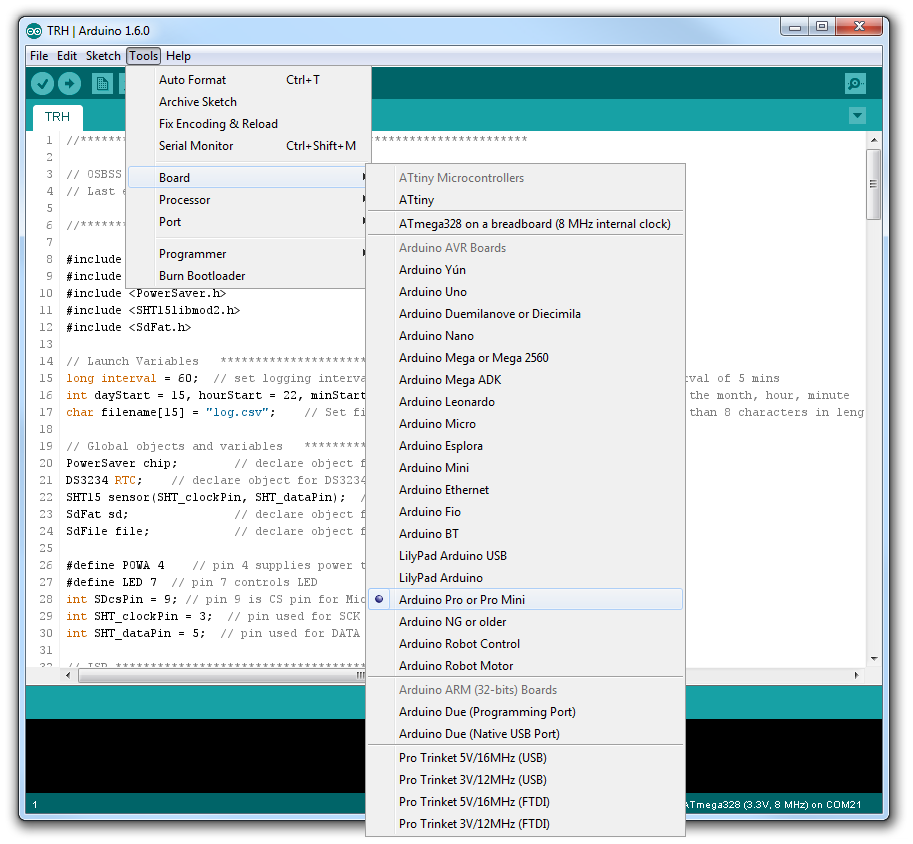Open the File menu
Image resolution: width=913 pixels, height=844 pixels.
[39, 56]
